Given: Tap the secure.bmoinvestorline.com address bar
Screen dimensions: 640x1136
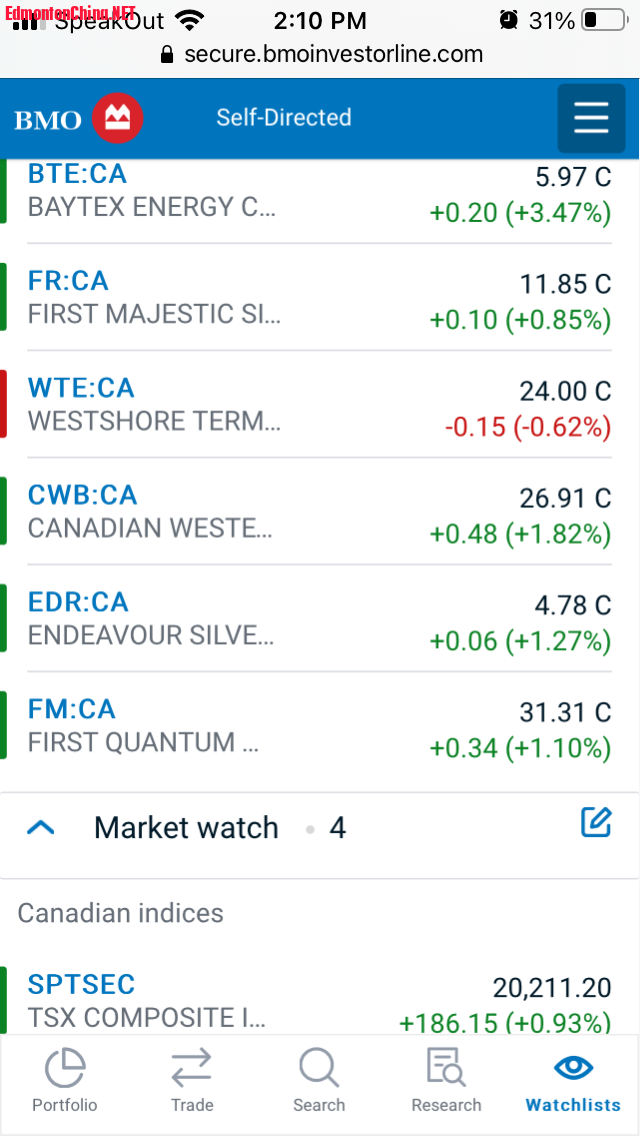Looking at the screenshot, I should [x=321, y=54].
